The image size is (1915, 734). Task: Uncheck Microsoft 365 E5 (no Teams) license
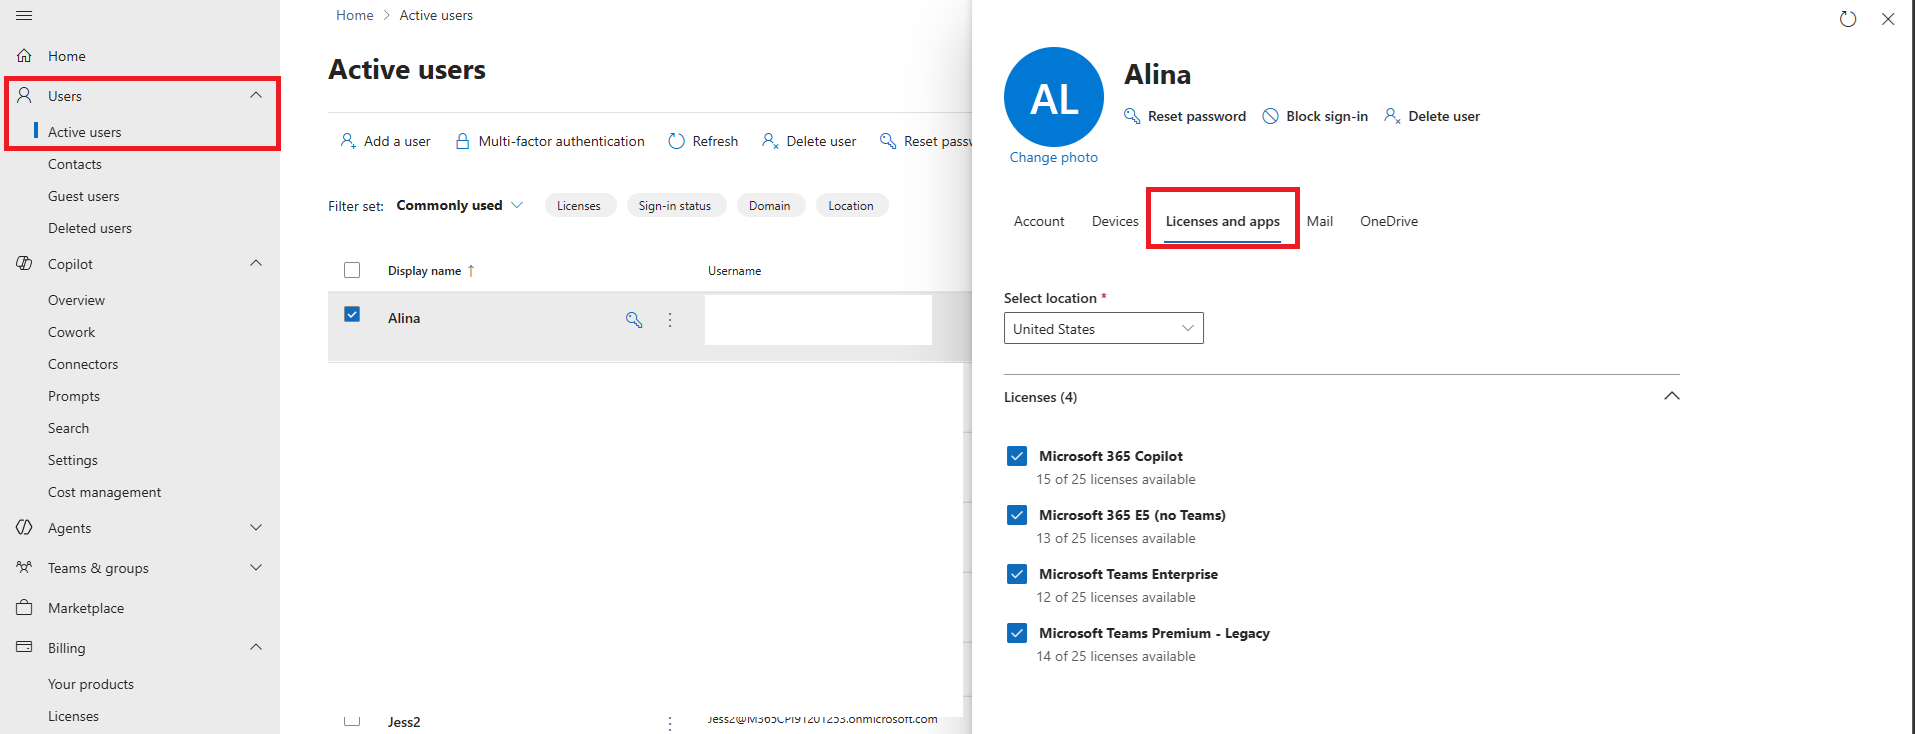pos(1017,515)
